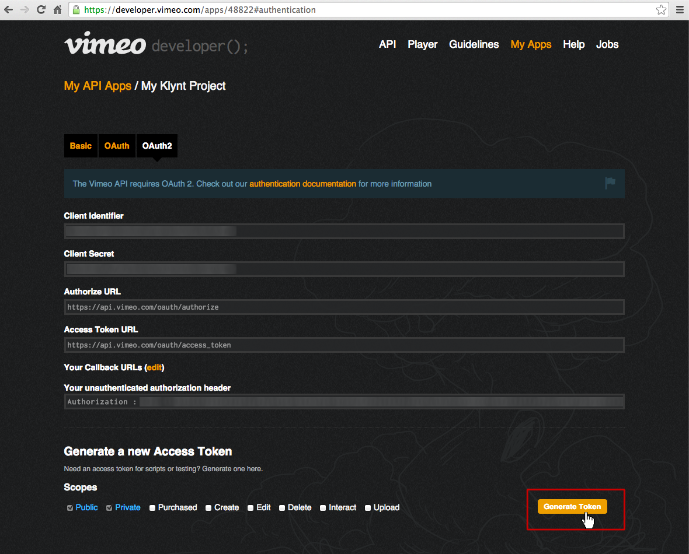Enable the Upload scope checkbox
This screenshot has width=689, height=554.
(368, 508)
